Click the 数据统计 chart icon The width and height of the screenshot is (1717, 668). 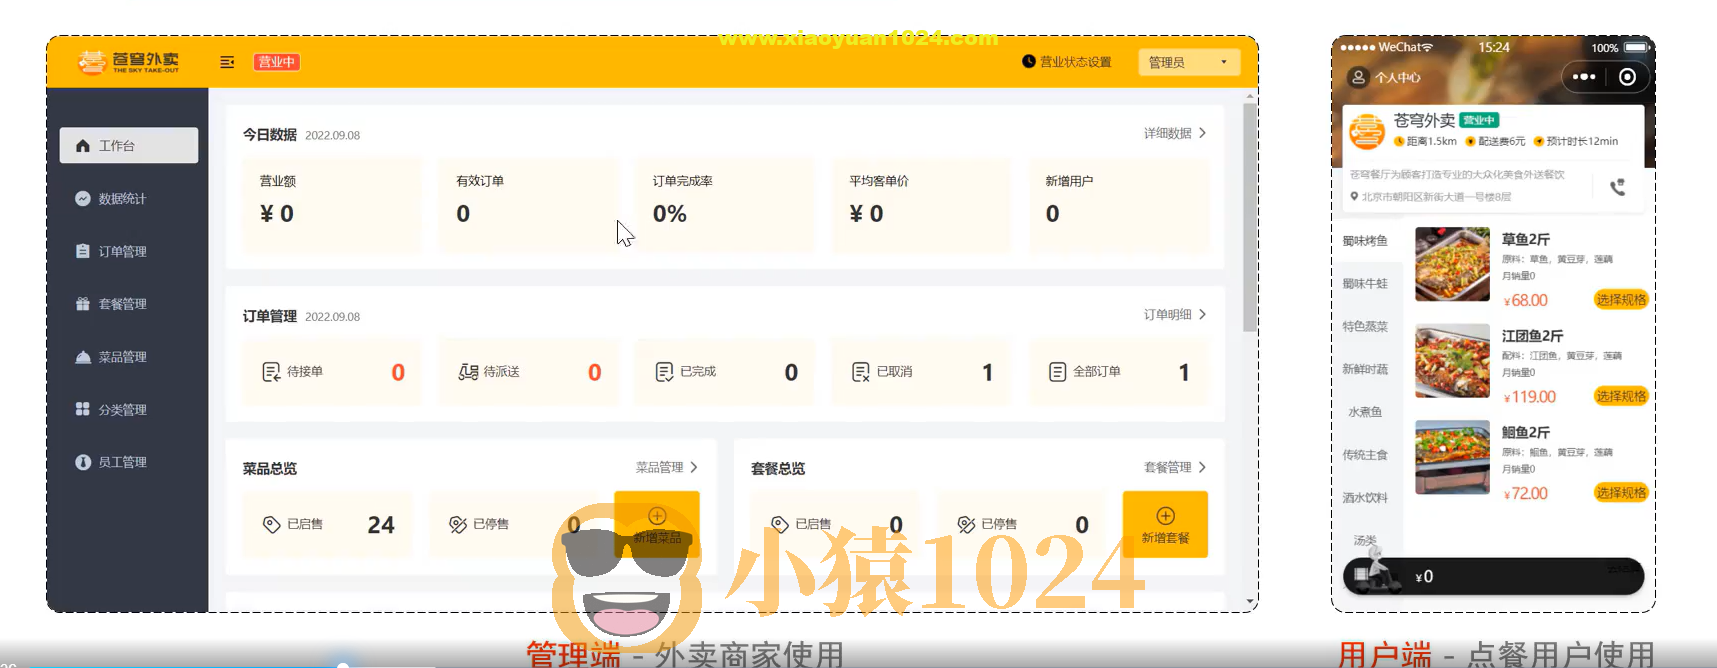click(83, 198)
